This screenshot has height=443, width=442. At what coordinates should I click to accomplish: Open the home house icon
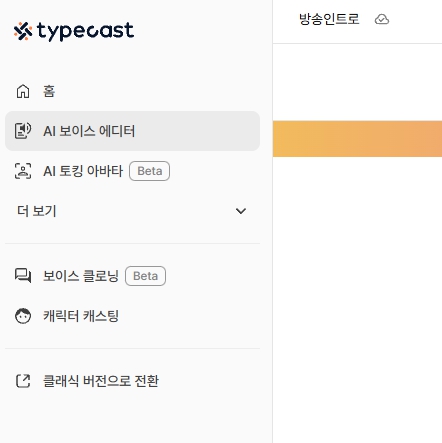tap(23, 91)
